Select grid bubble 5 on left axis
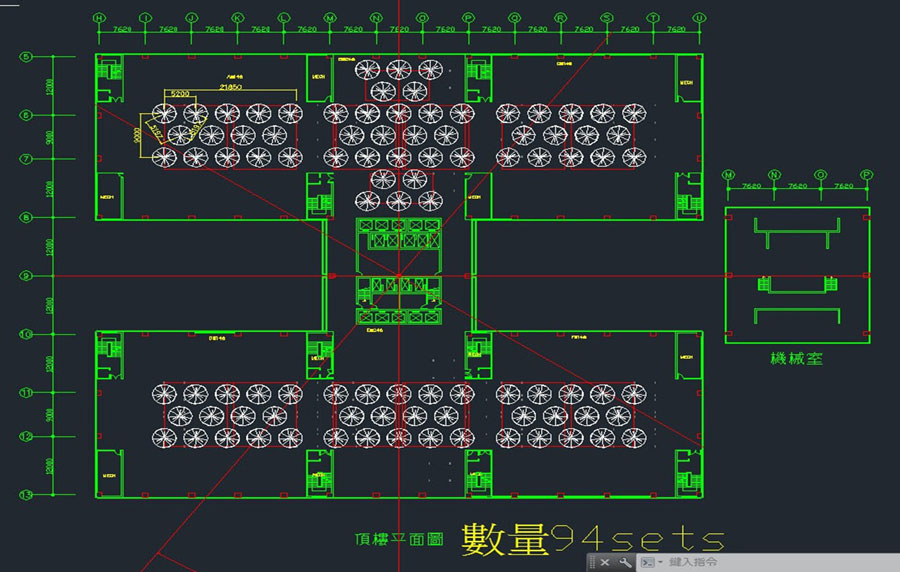Screen dimensions: 900x572 click(x=27, y=56)
